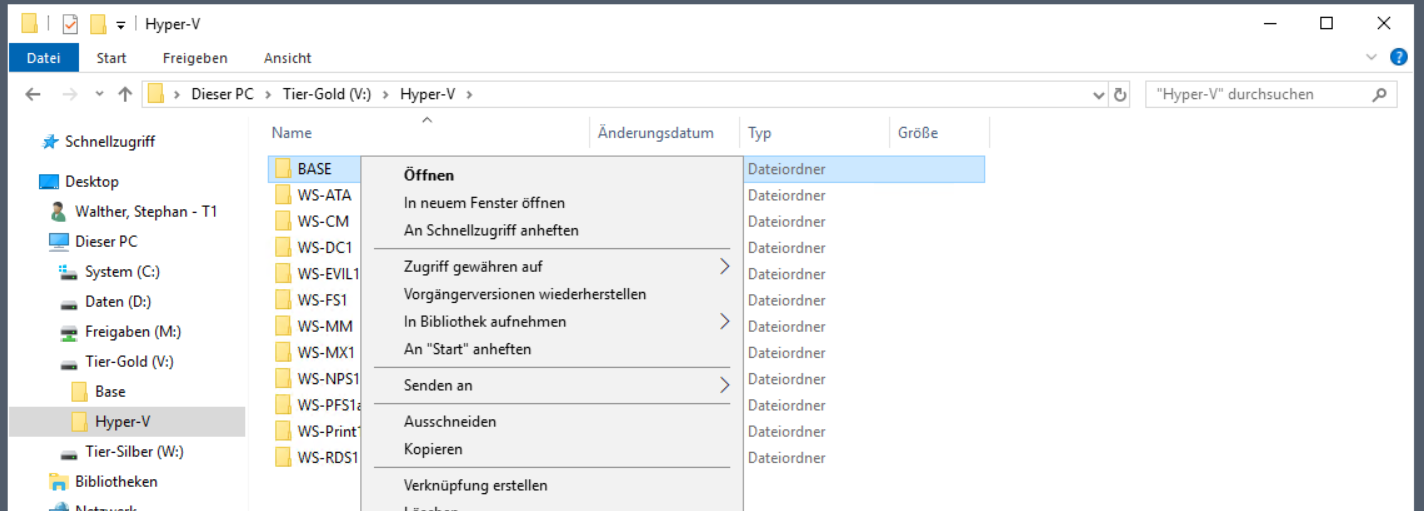1424x511 pixels.
Task: Click the Properties quick access toolbar icon
Action: pos(70,24)
